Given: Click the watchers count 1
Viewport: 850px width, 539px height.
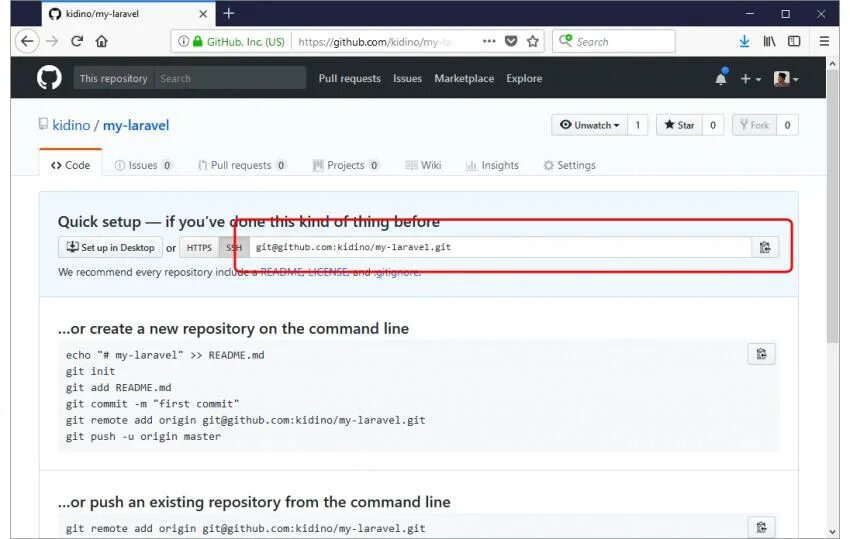Looking at the screenshot, I should tap(638, 125).
